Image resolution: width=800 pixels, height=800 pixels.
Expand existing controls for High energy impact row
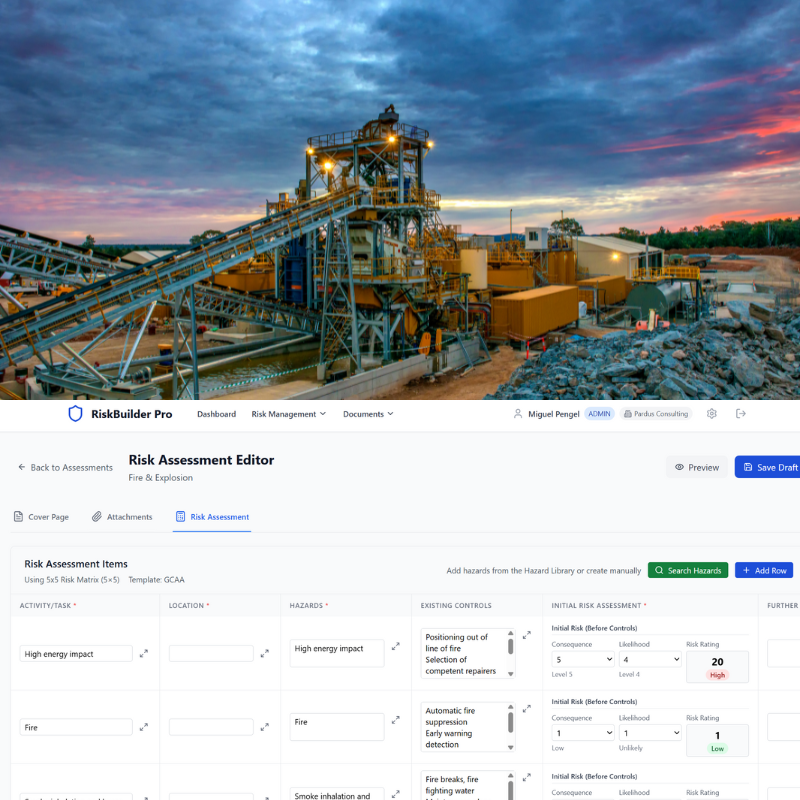coord(527,635)
